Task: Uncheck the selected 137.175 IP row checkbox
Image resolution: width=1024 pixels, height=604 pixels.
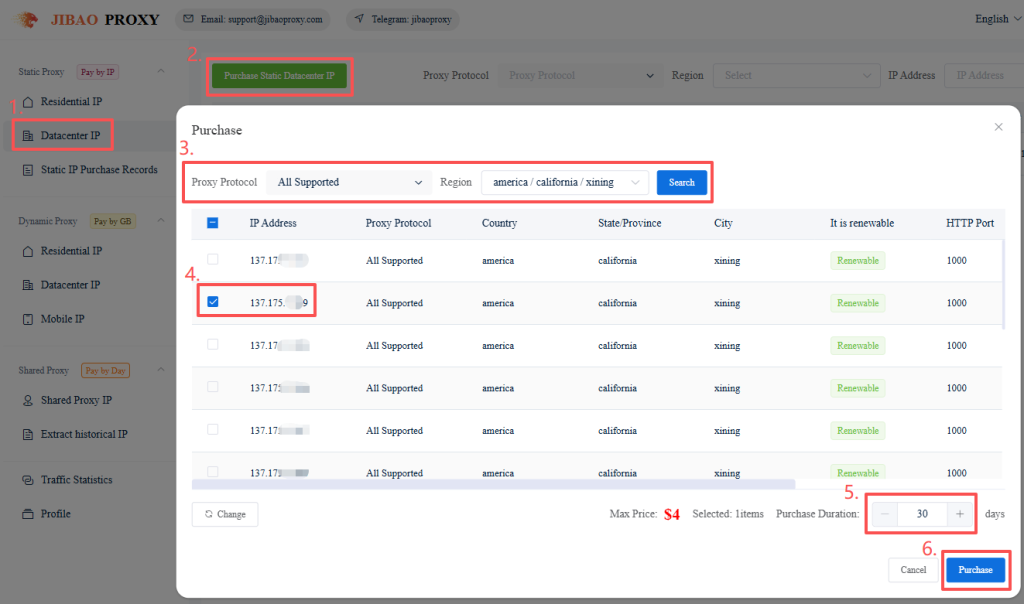Action: coord(213,302)
